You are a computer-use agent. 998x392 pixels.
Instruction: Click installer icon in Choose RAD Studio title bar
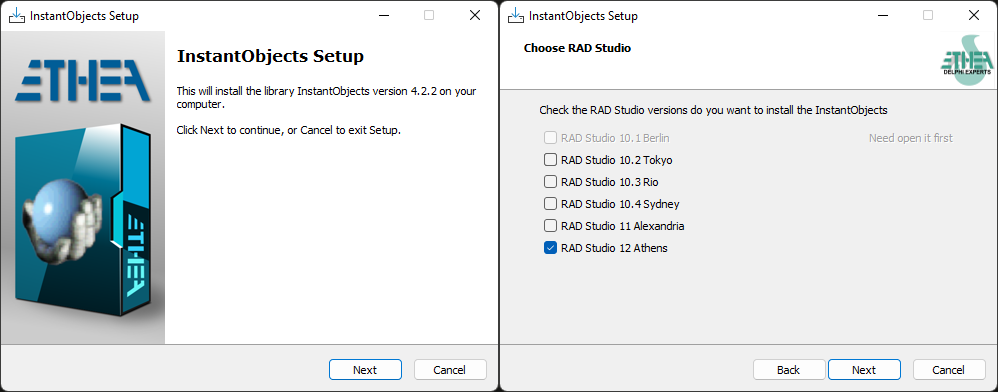516,16
